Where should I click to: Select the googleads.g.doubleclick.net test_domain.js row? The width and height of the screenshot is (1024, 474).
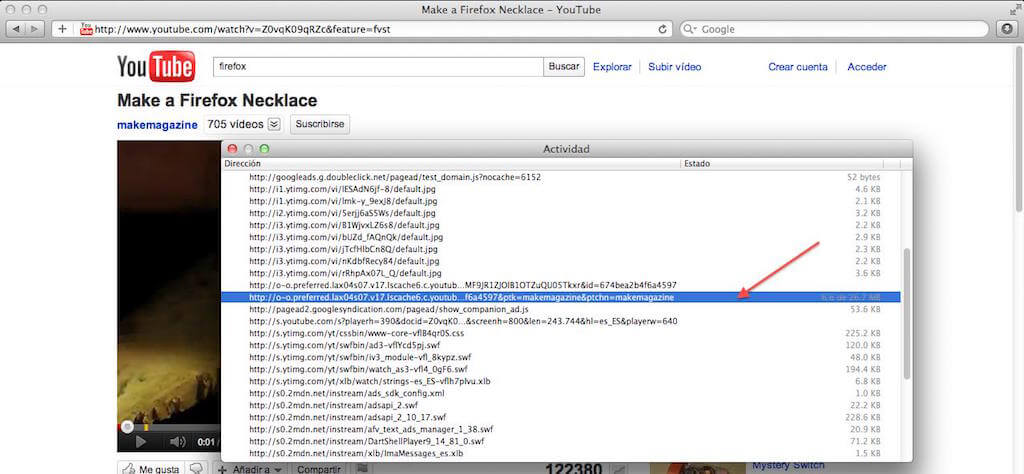pyautogui.click(x=562, y=178)
